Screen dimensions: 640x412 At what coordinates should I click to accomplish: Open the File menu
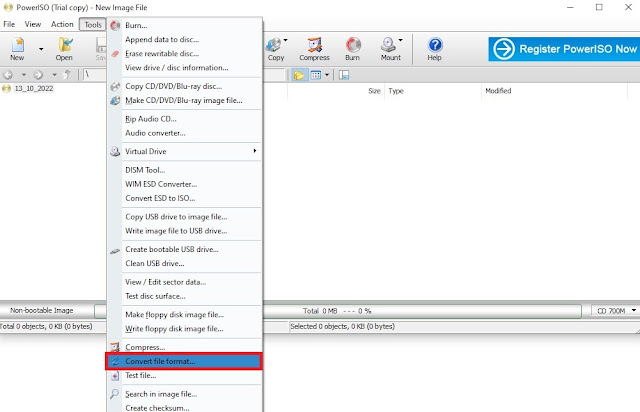9,24
